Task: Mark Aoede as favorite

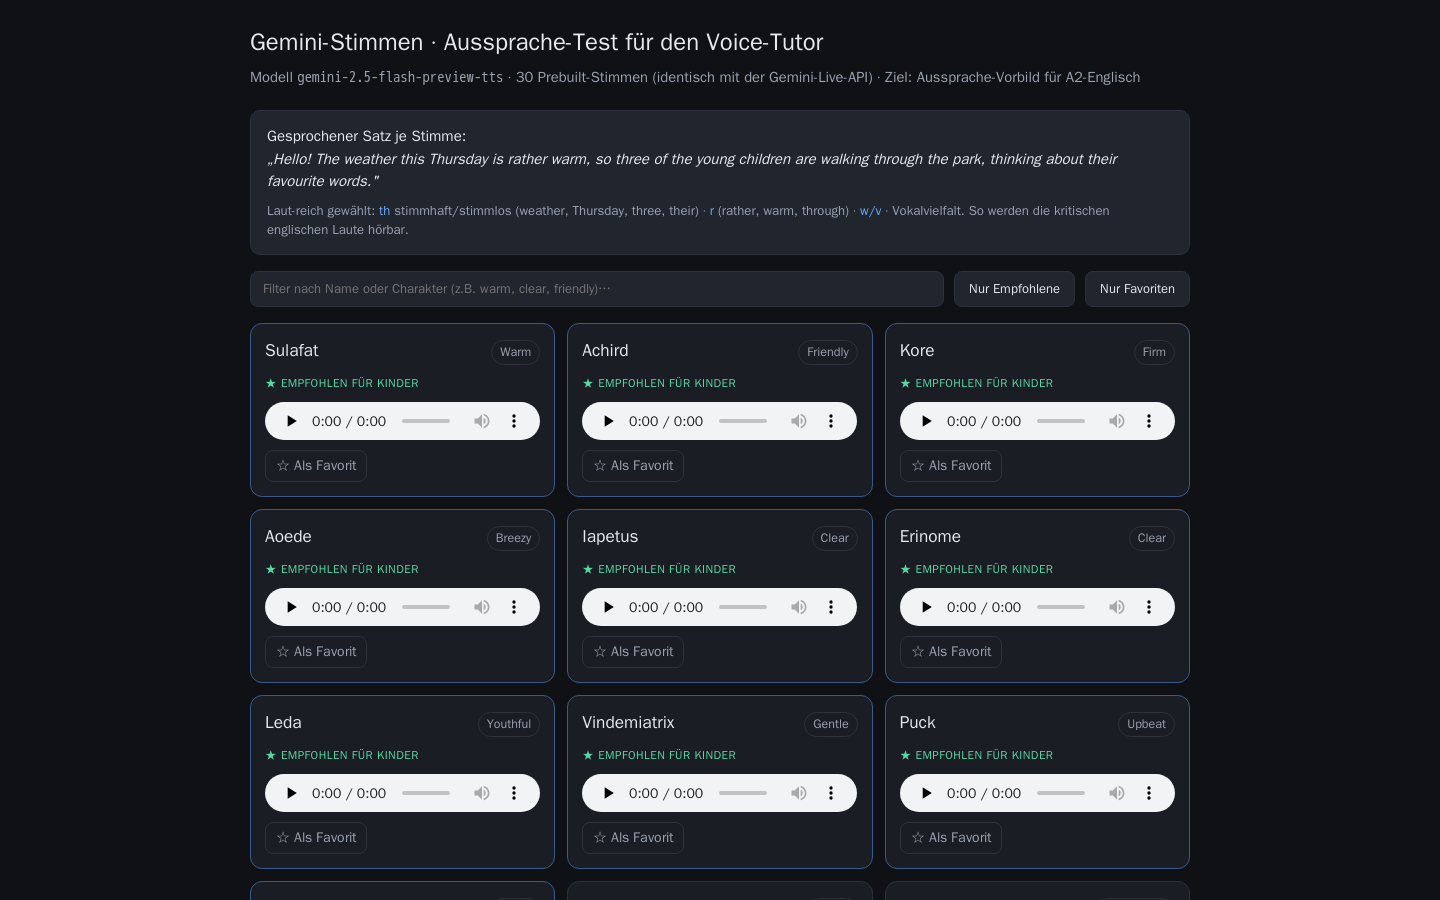Action: click(x=316, y=652)
